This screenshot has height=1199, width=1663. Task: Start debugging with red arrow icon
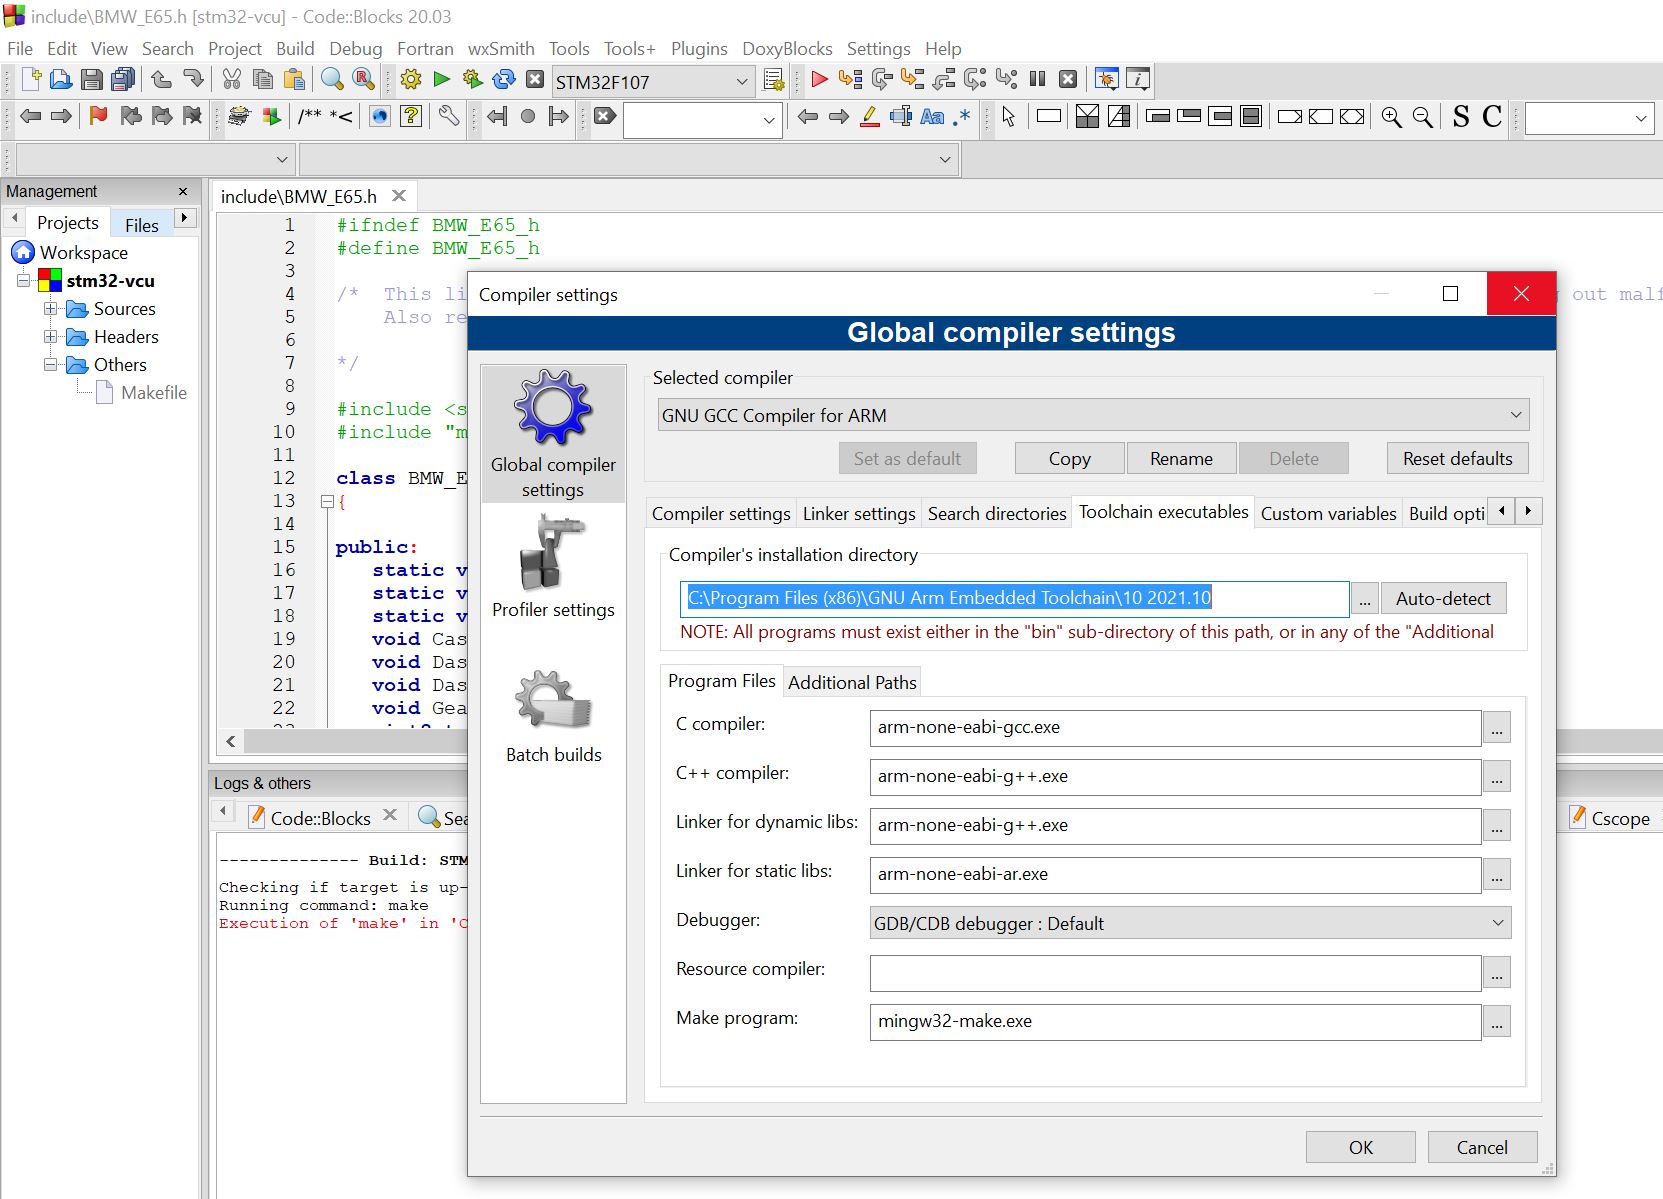[819, 80]
